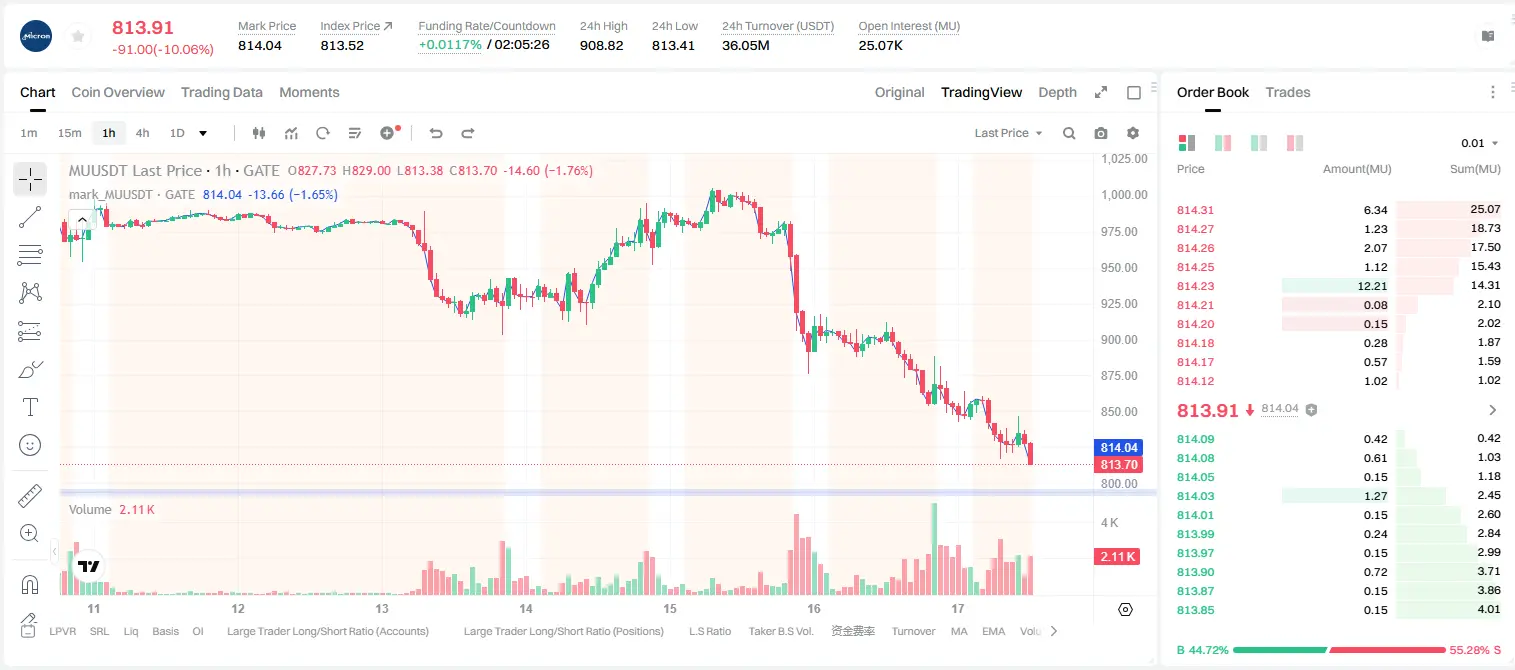
Task: Select the text annotation tool
Action: tap(30, 407)
